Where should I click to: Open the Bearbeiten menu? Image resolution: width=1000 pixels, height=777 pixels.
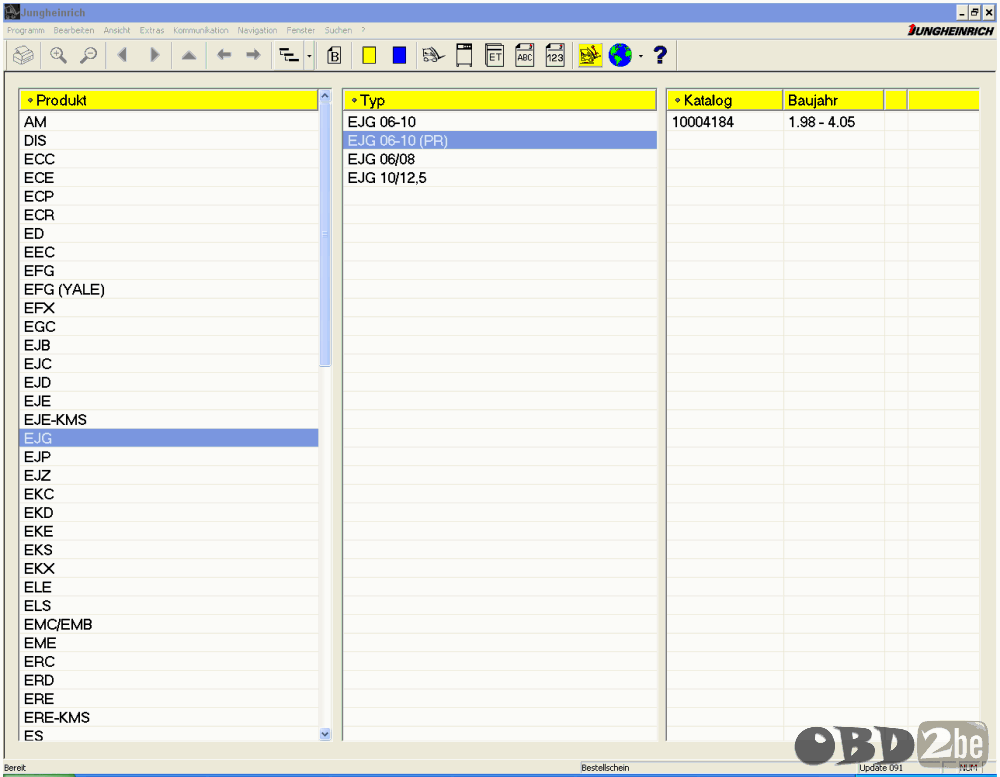[x=74, y=30]
